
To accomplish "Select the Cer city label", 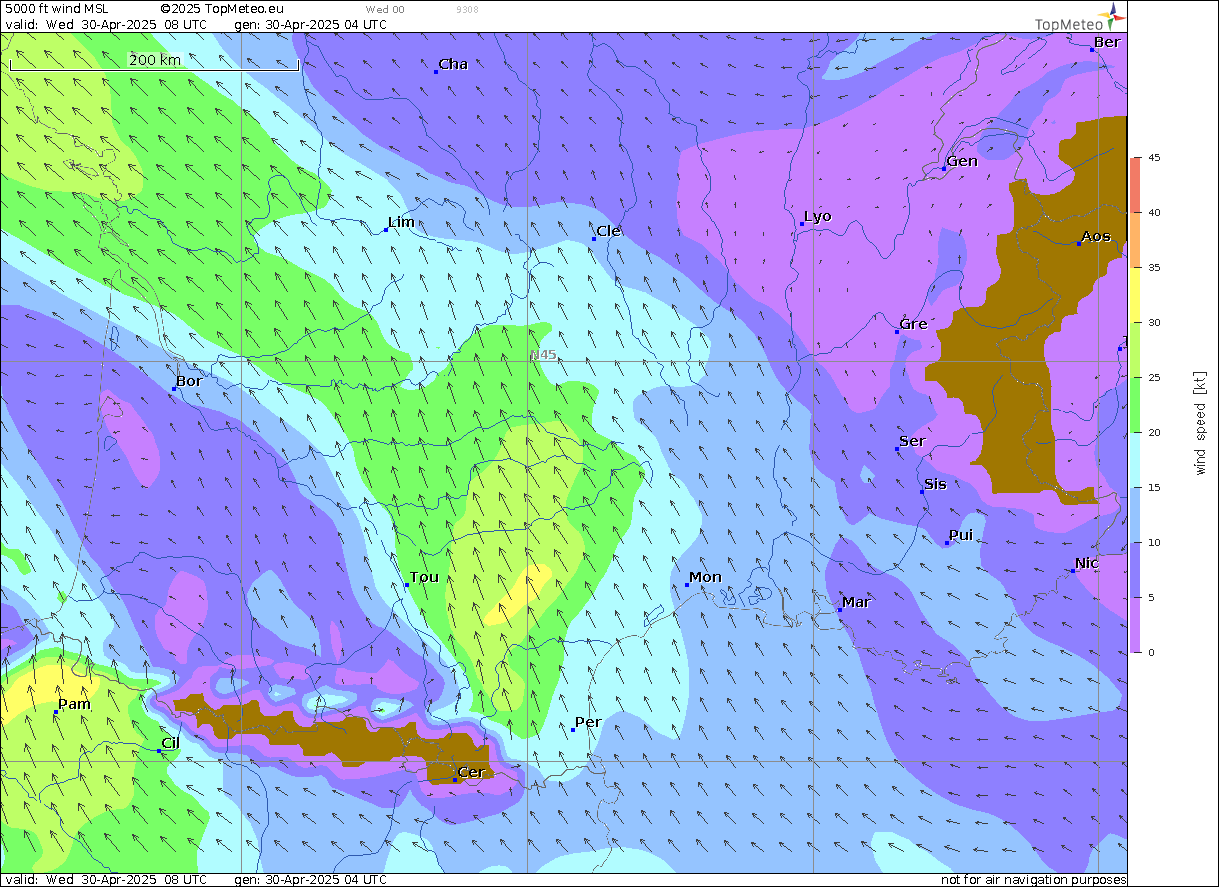I will pos(471,772).
